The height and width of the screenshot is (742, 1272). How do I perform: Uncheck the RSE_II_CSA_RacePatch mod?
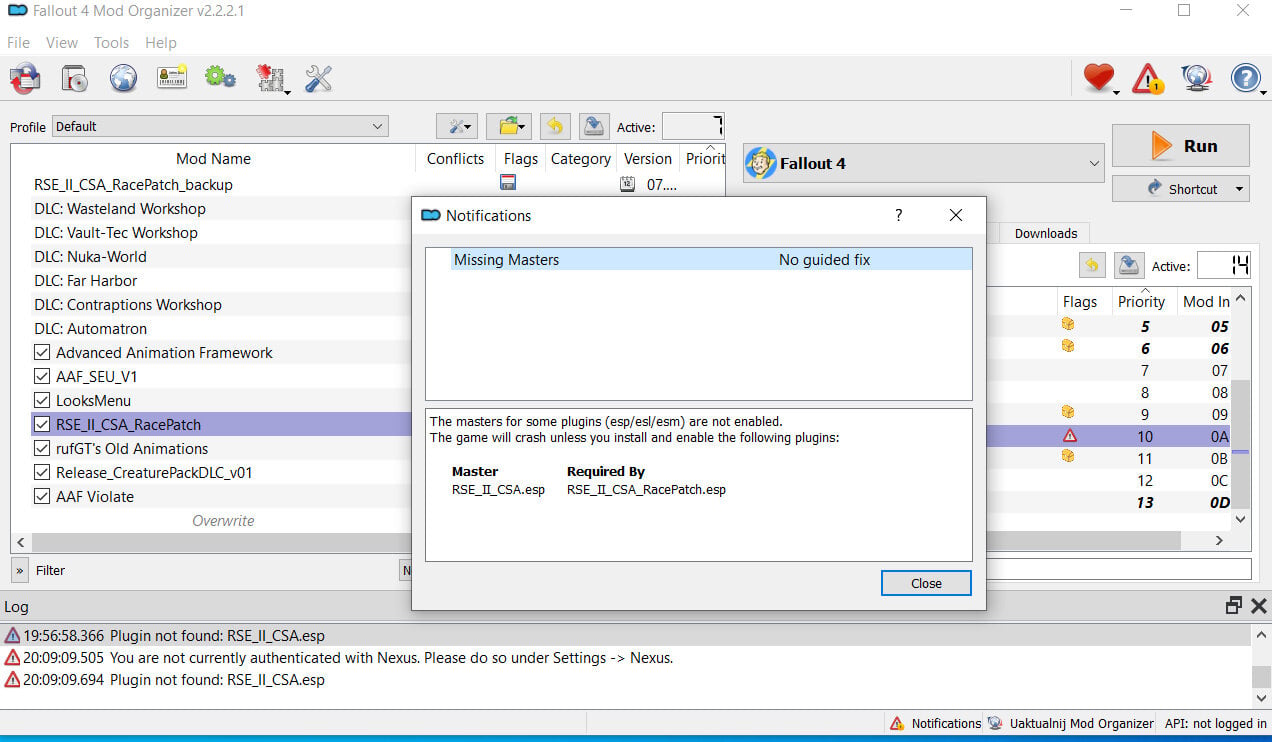click(x=42, y=424)
